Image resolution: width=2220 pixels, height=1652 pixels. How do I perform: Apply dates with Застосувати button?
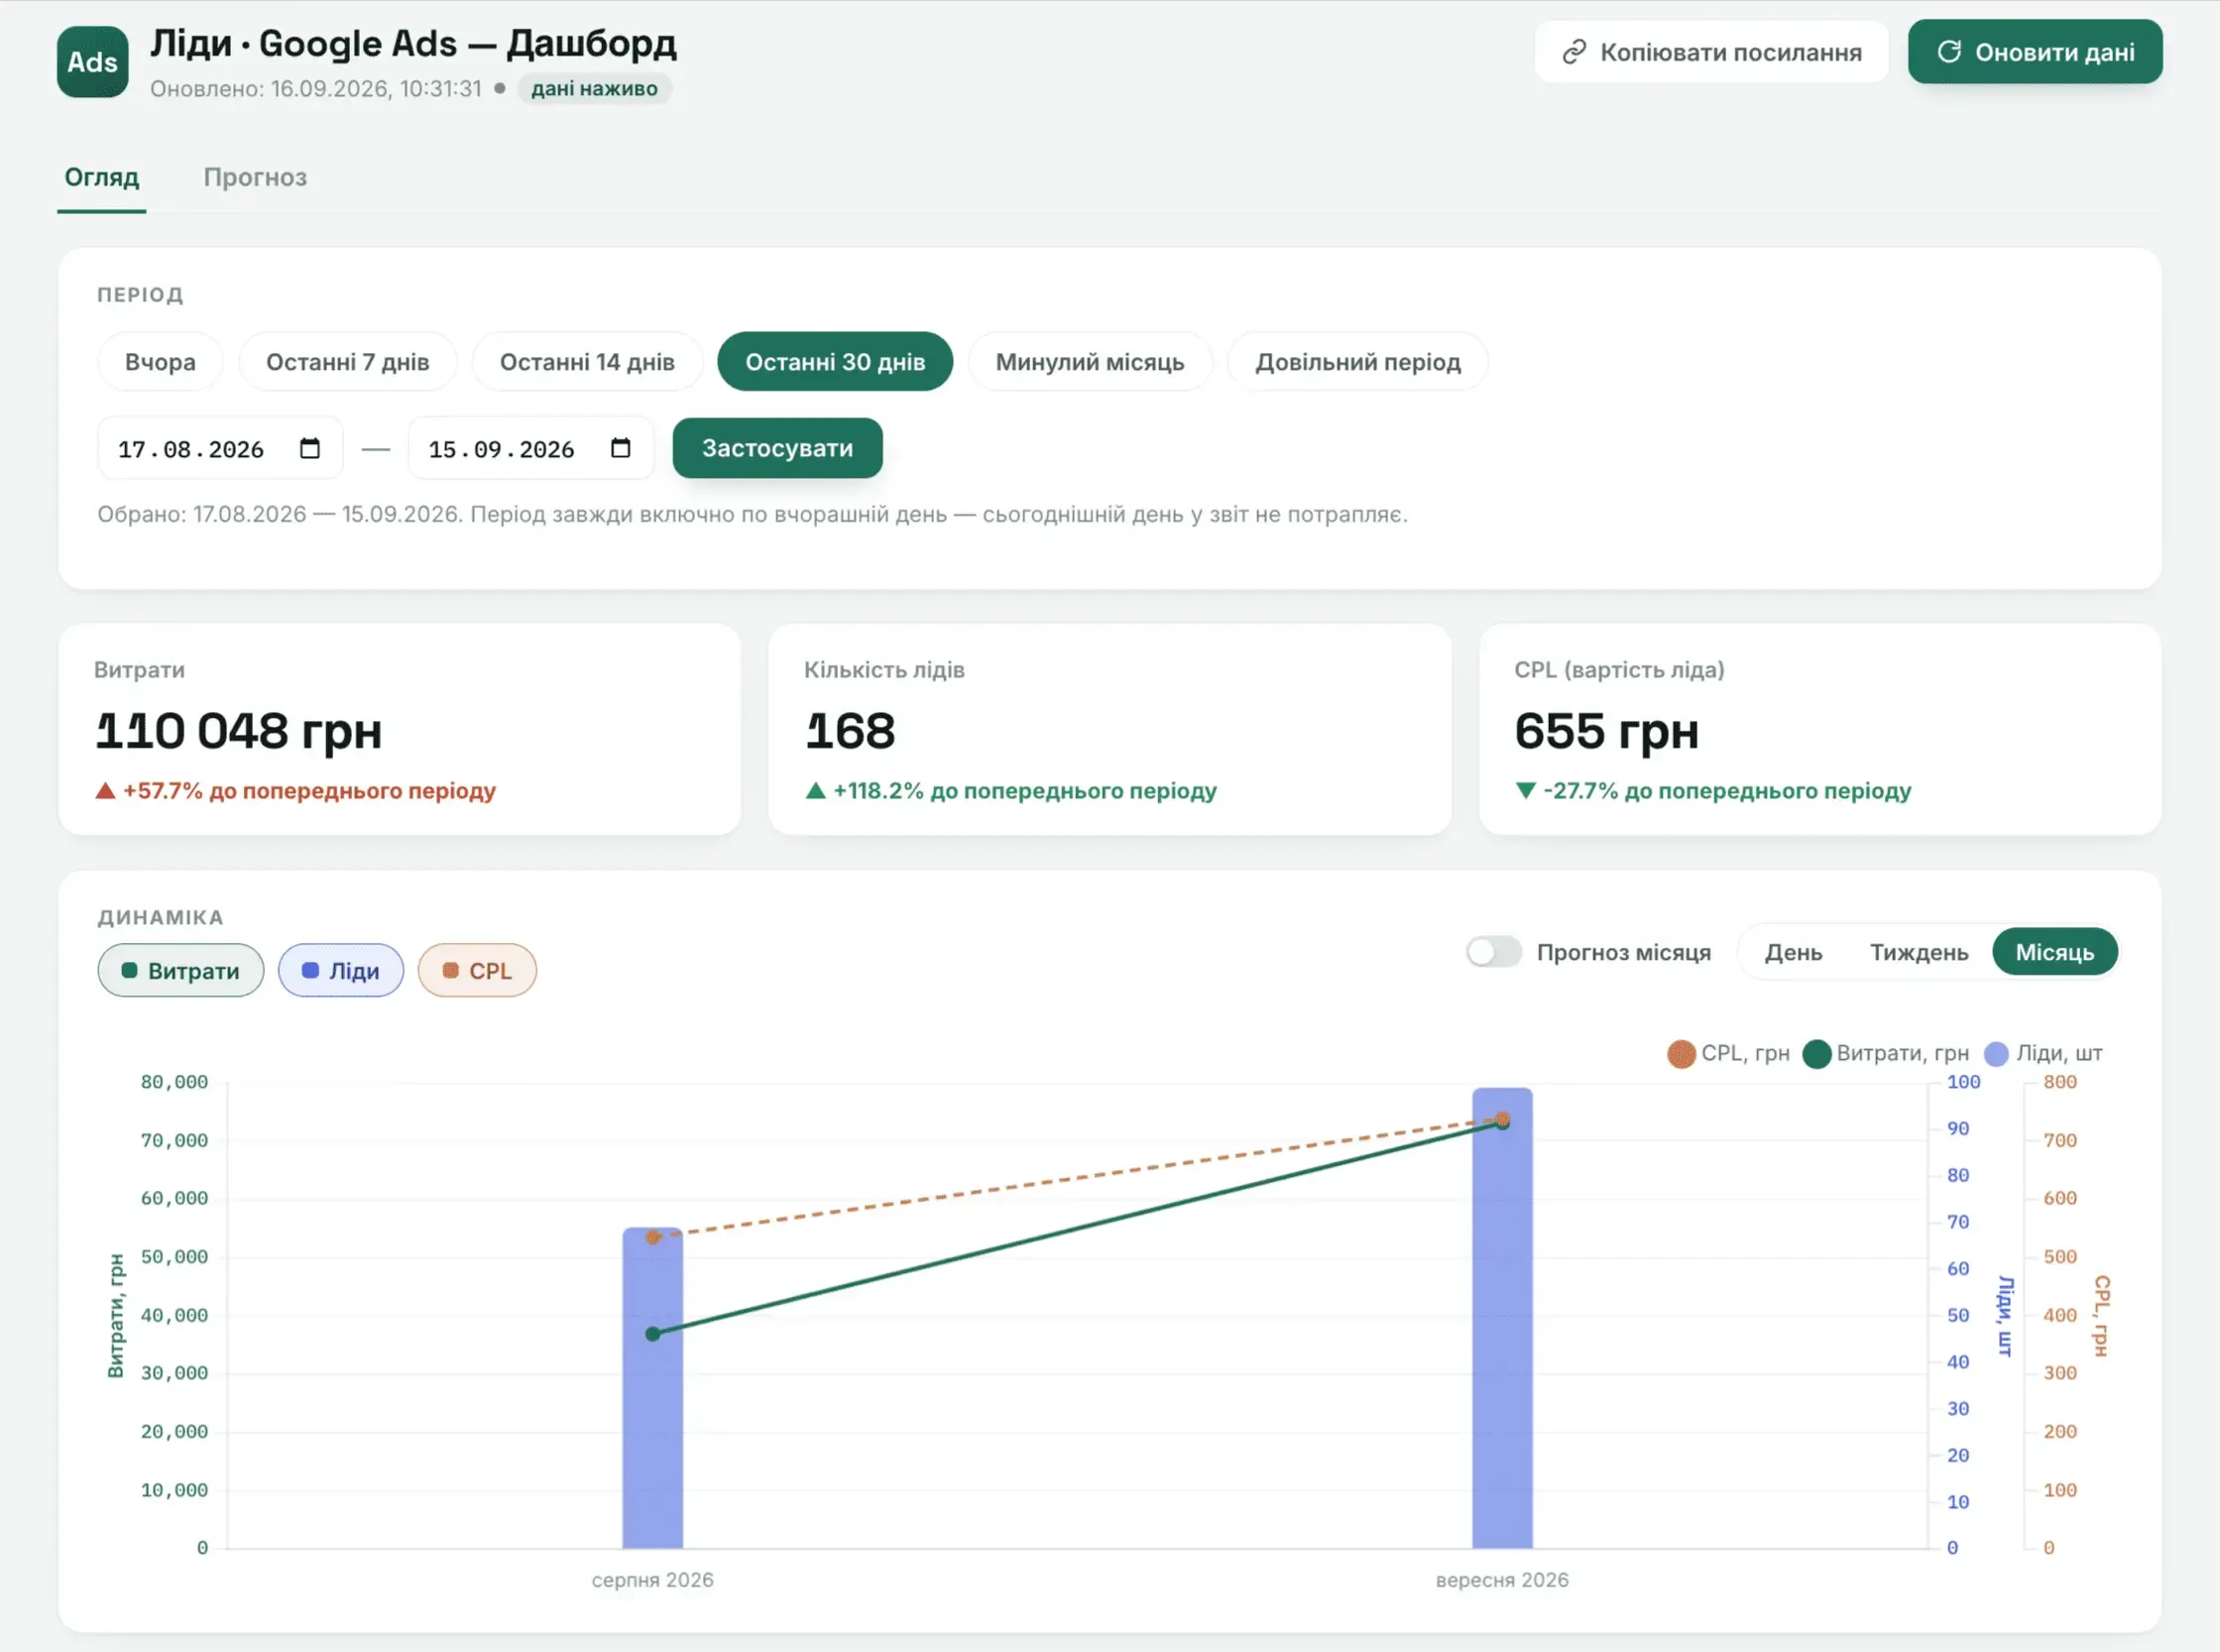pos(777,448)
